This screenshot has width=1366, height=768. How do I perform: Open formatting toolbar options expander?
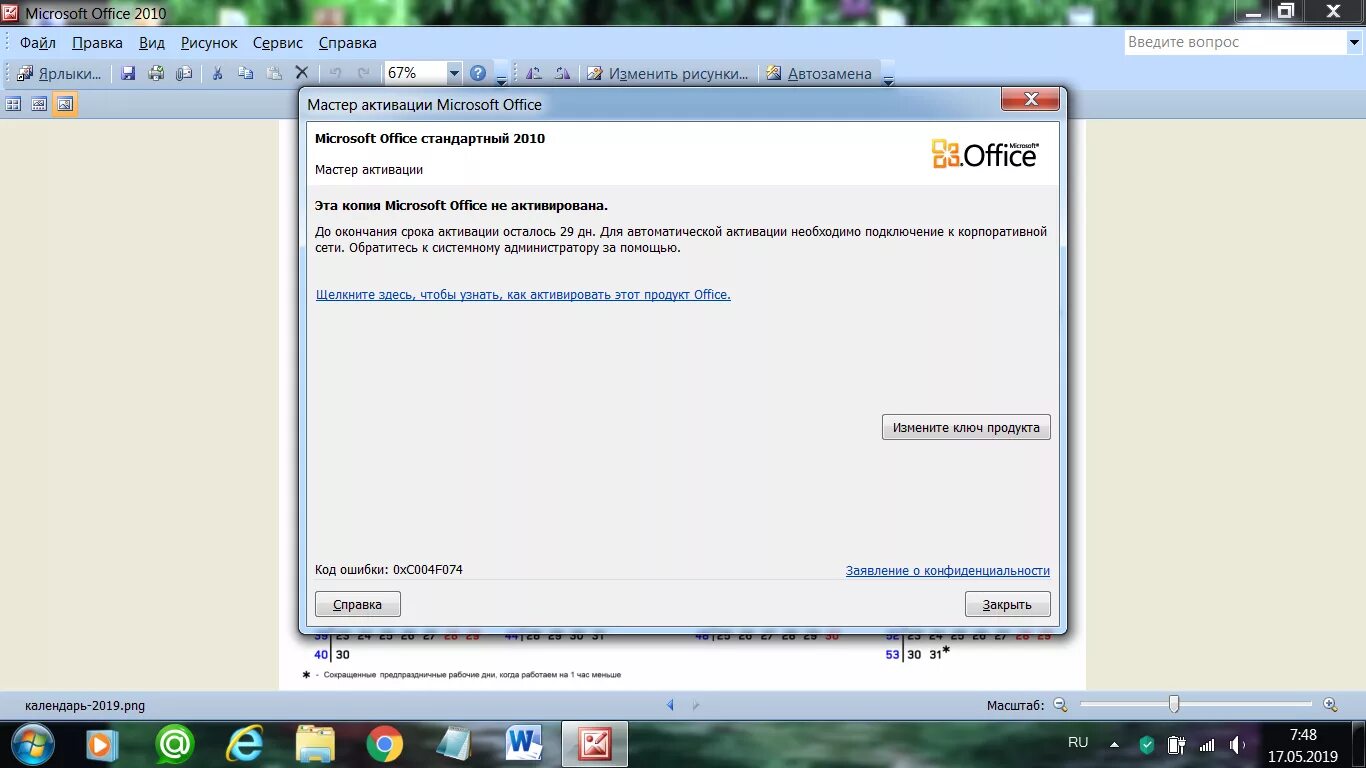click(x=887, y=75)
